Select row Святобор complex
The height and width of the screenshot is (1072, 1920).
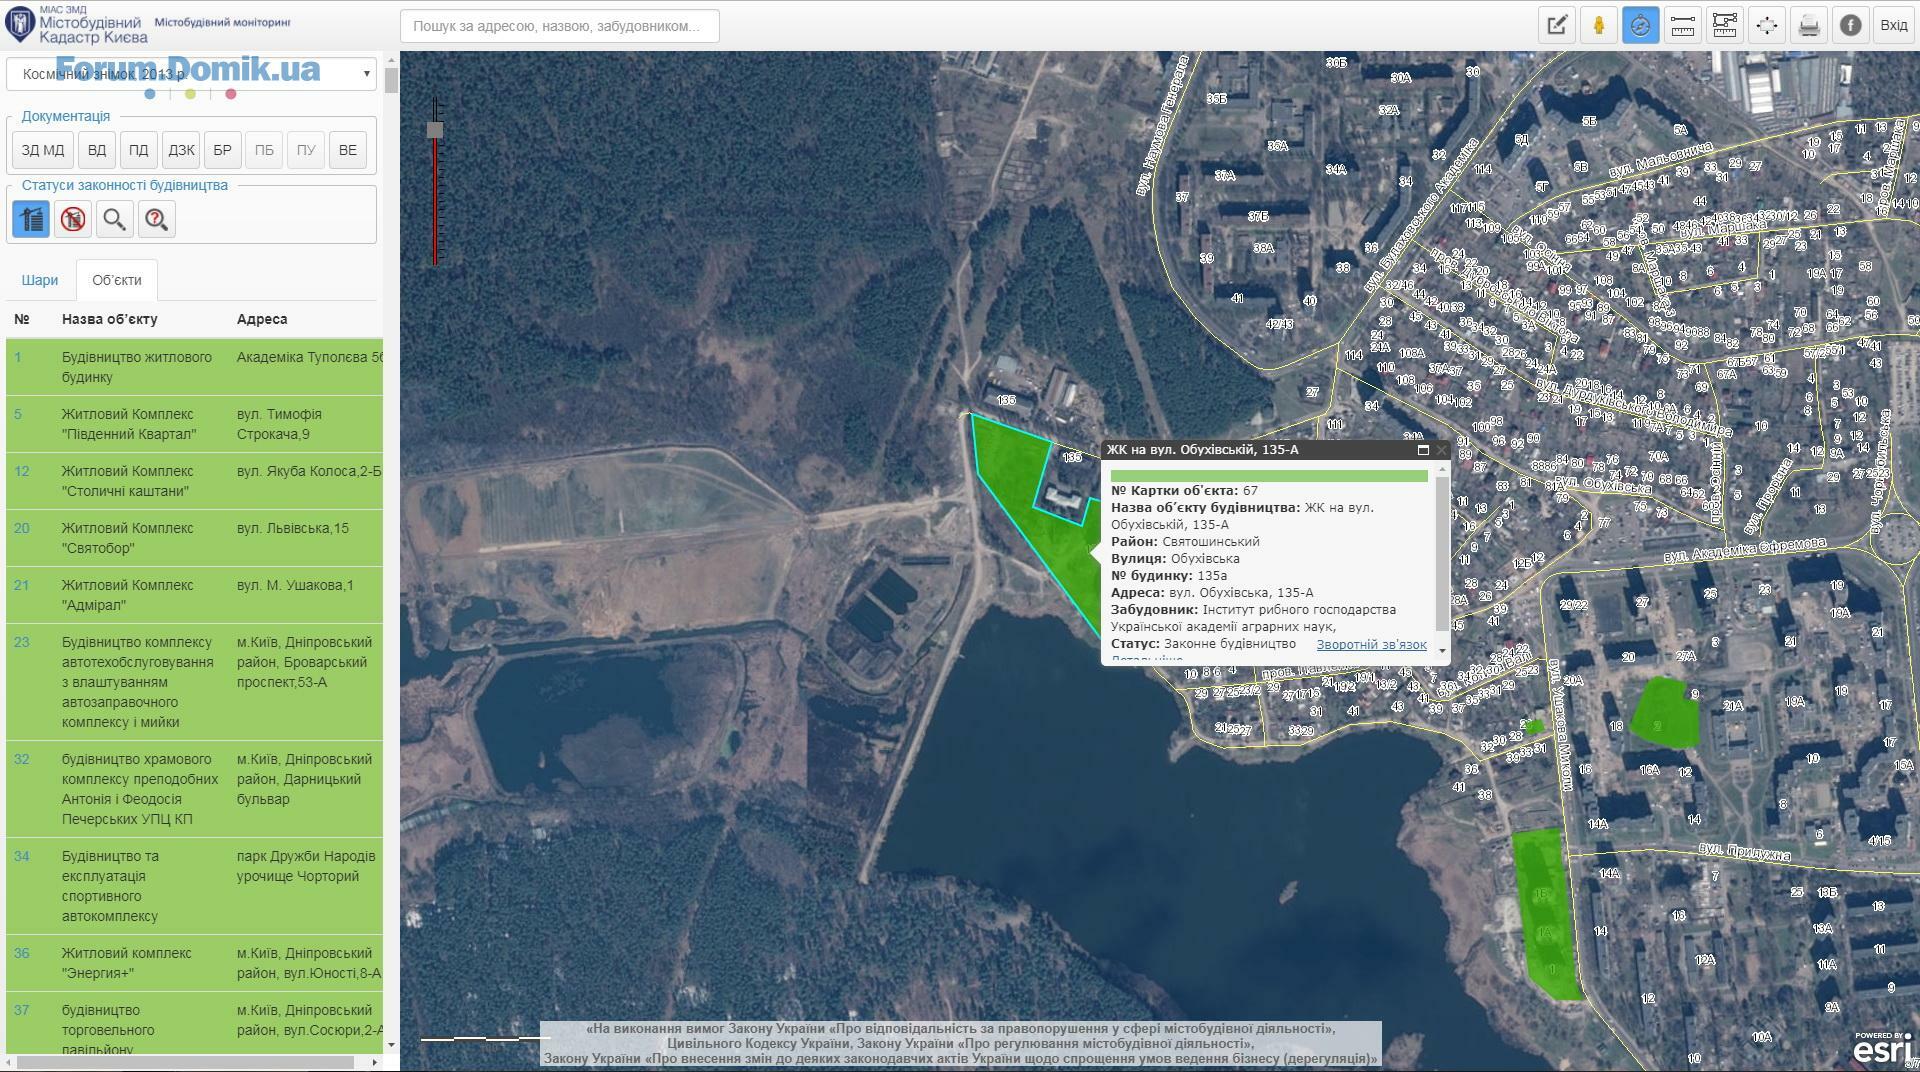pos(194,538)
